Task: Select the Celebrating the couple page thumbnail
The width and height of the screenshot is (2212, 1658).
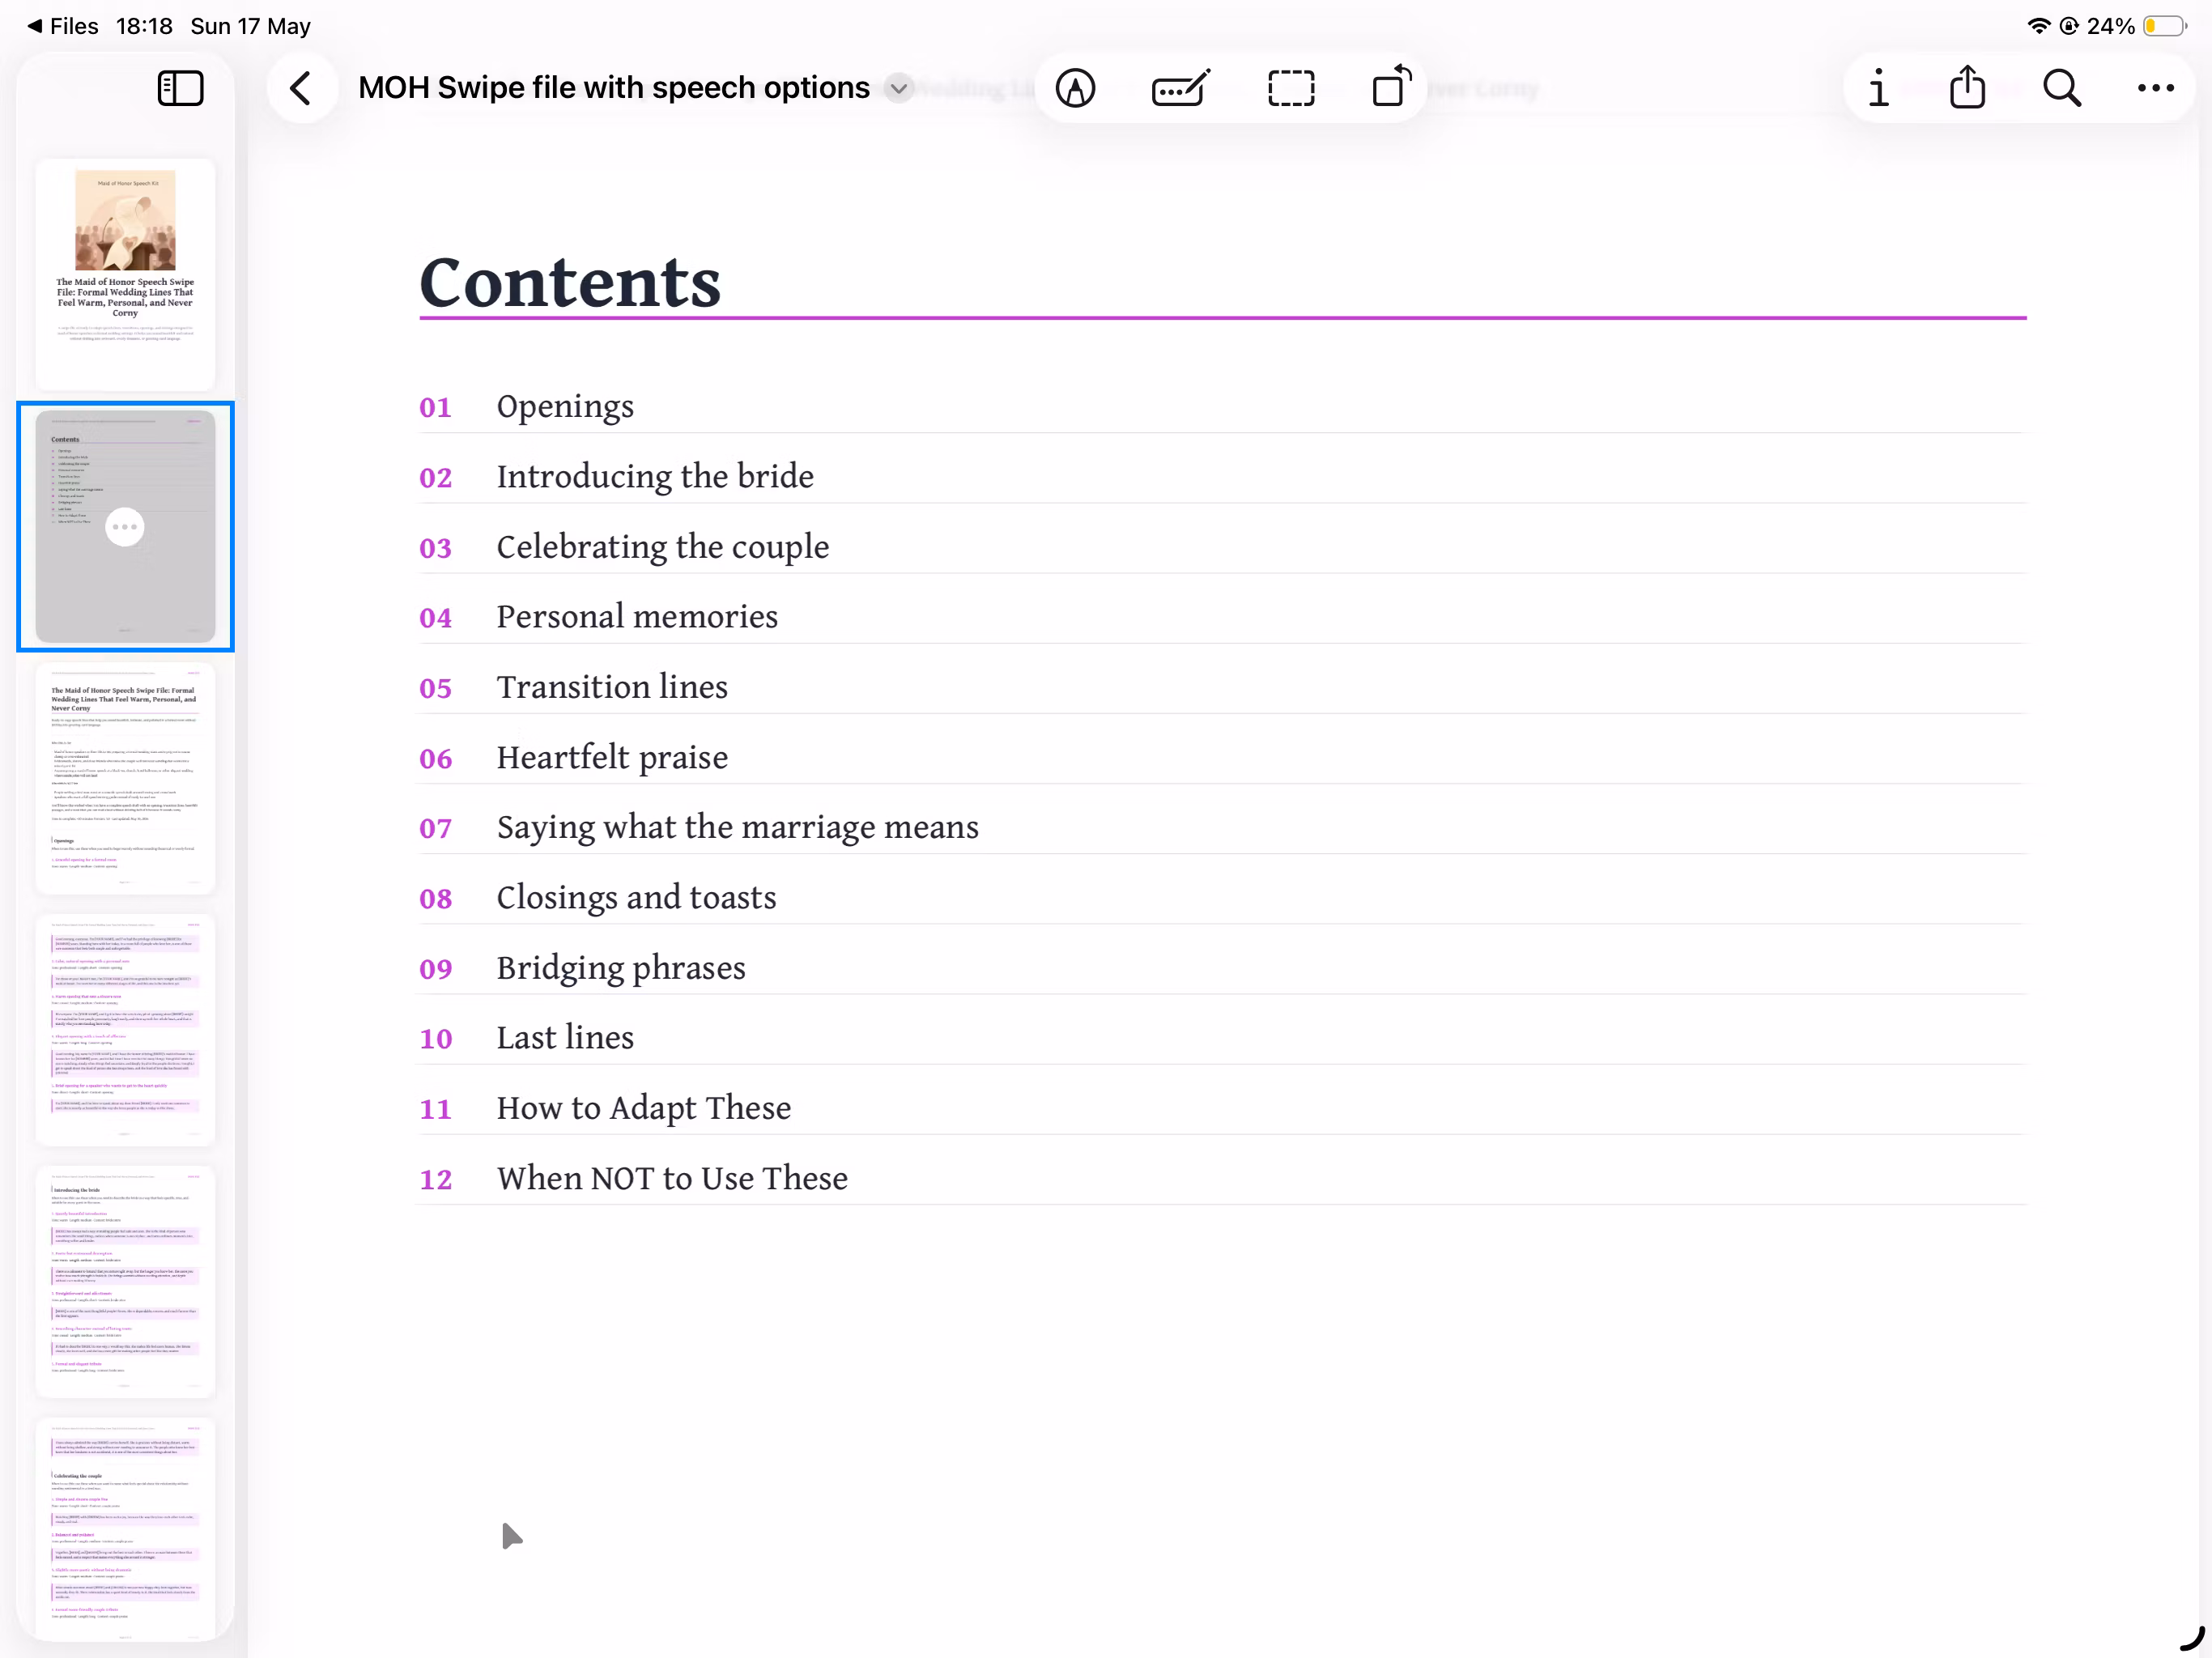Action: point(125,1529)
